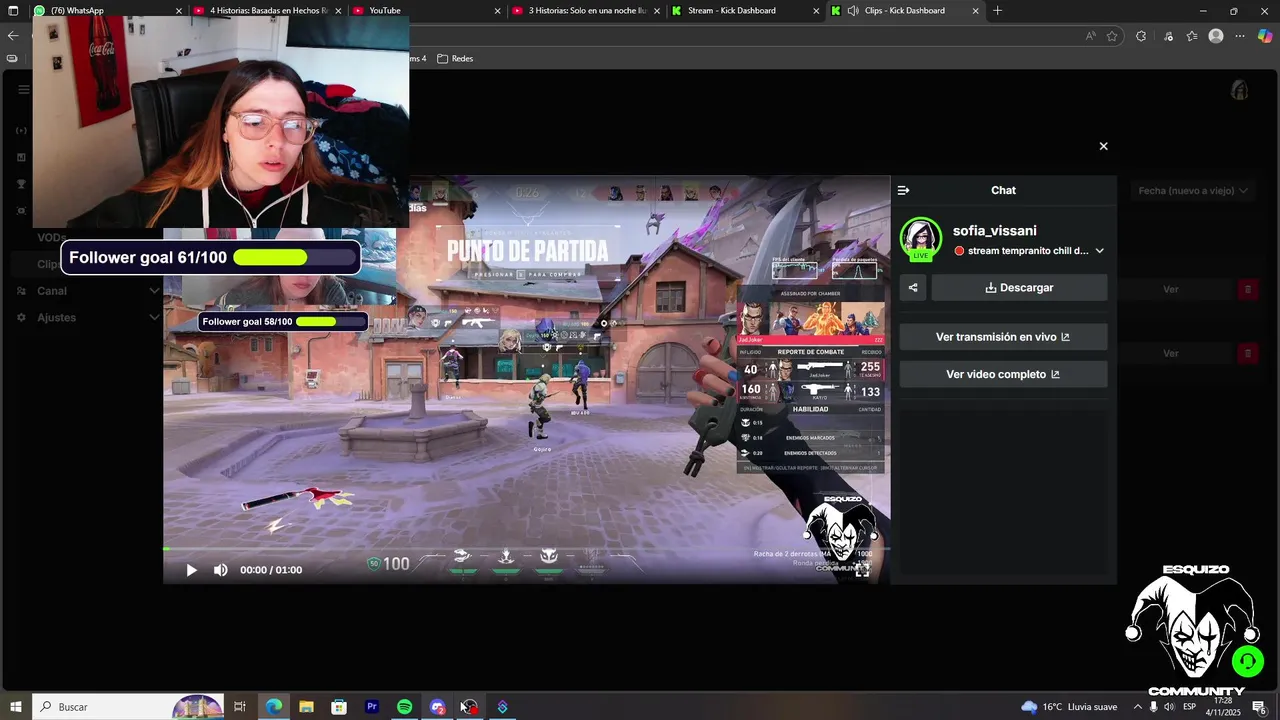Open a new browser tab
This screenshot has width=1280, height=720.
point(997,11)
